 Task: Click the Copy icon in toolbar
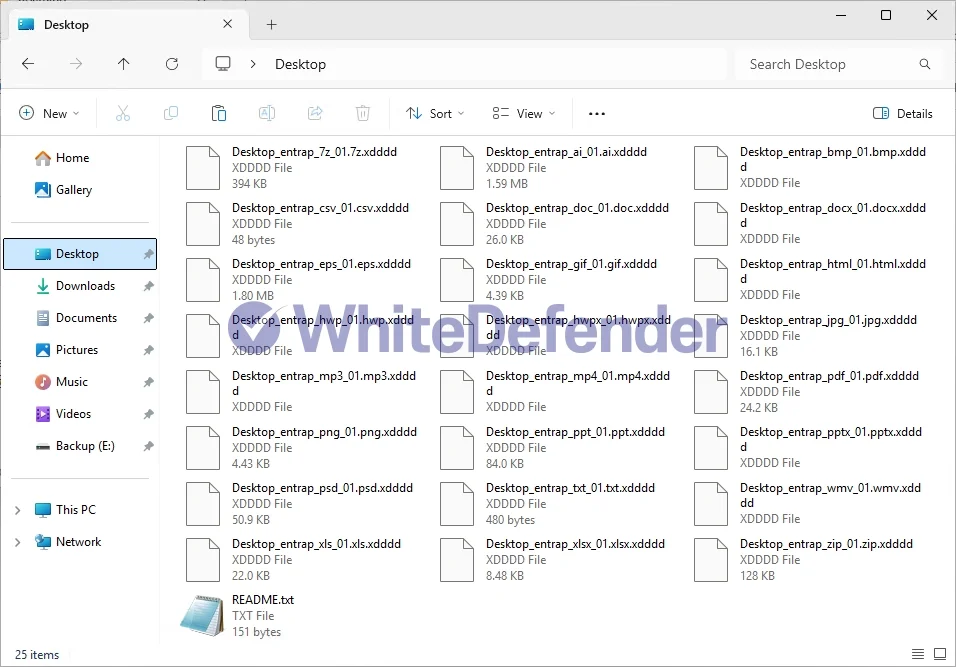(171, 114)
